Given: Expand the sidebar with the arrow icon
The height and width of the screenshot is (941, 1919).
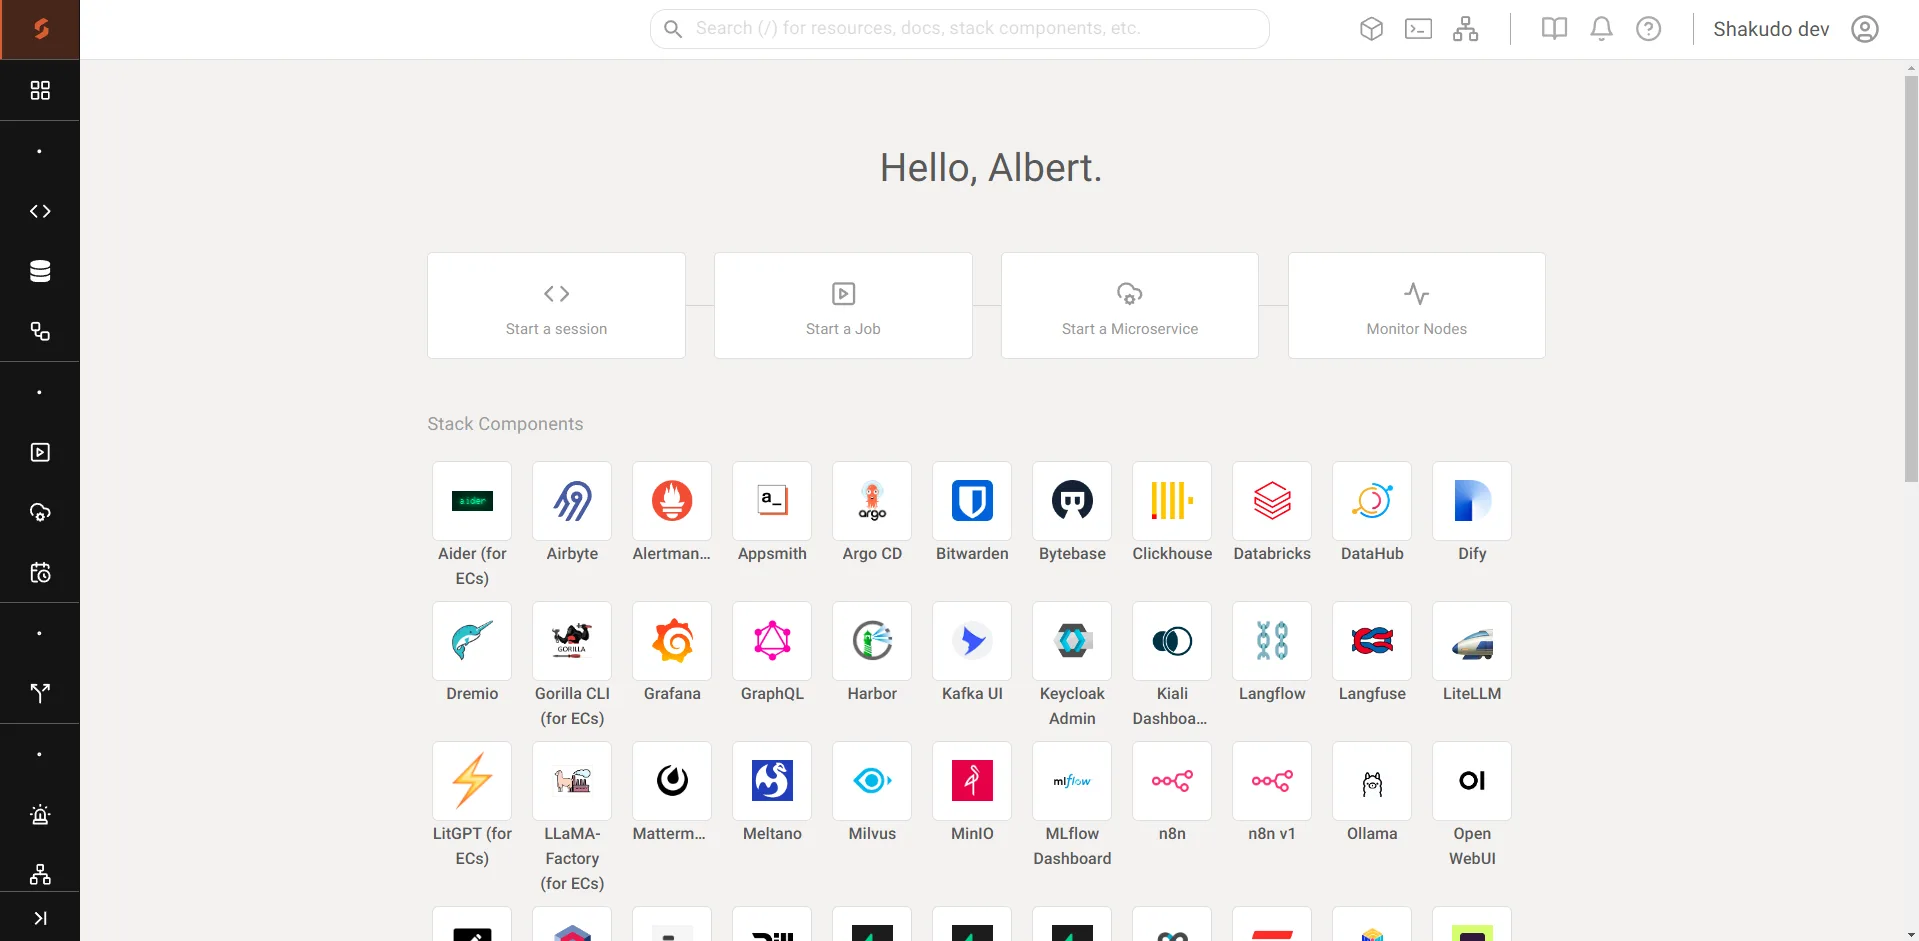Looking at the screenshot, I should [x=40, y=918].
